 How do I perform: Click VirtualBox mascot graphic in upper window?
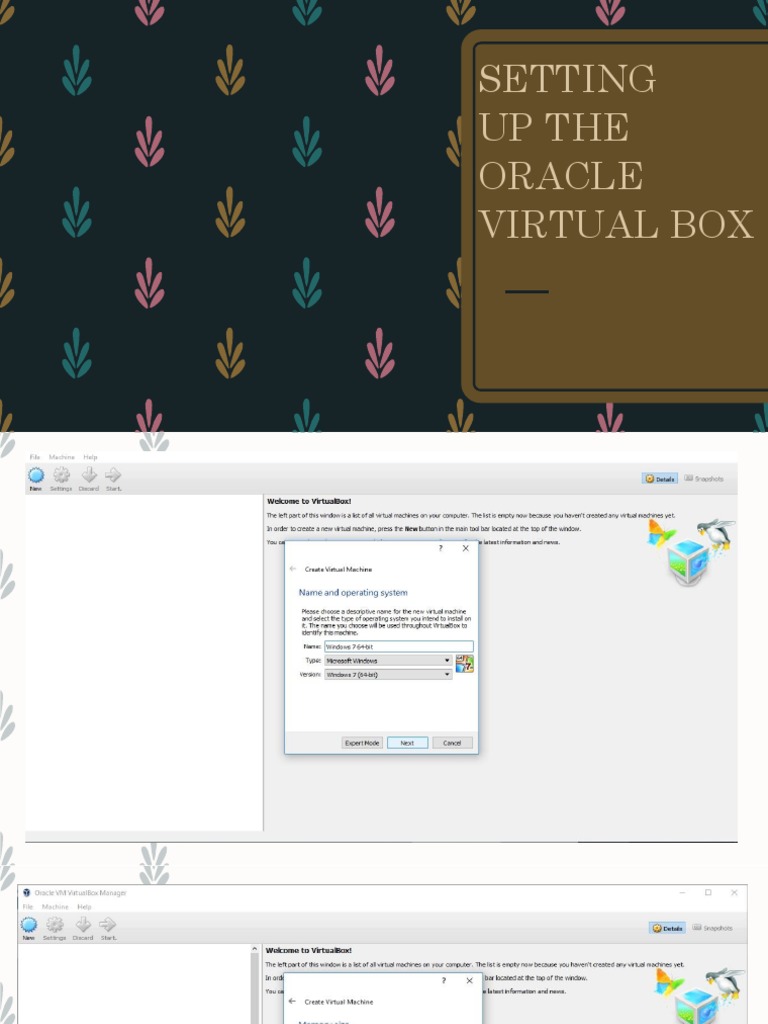pyautogui.click(x=692, y=551)
